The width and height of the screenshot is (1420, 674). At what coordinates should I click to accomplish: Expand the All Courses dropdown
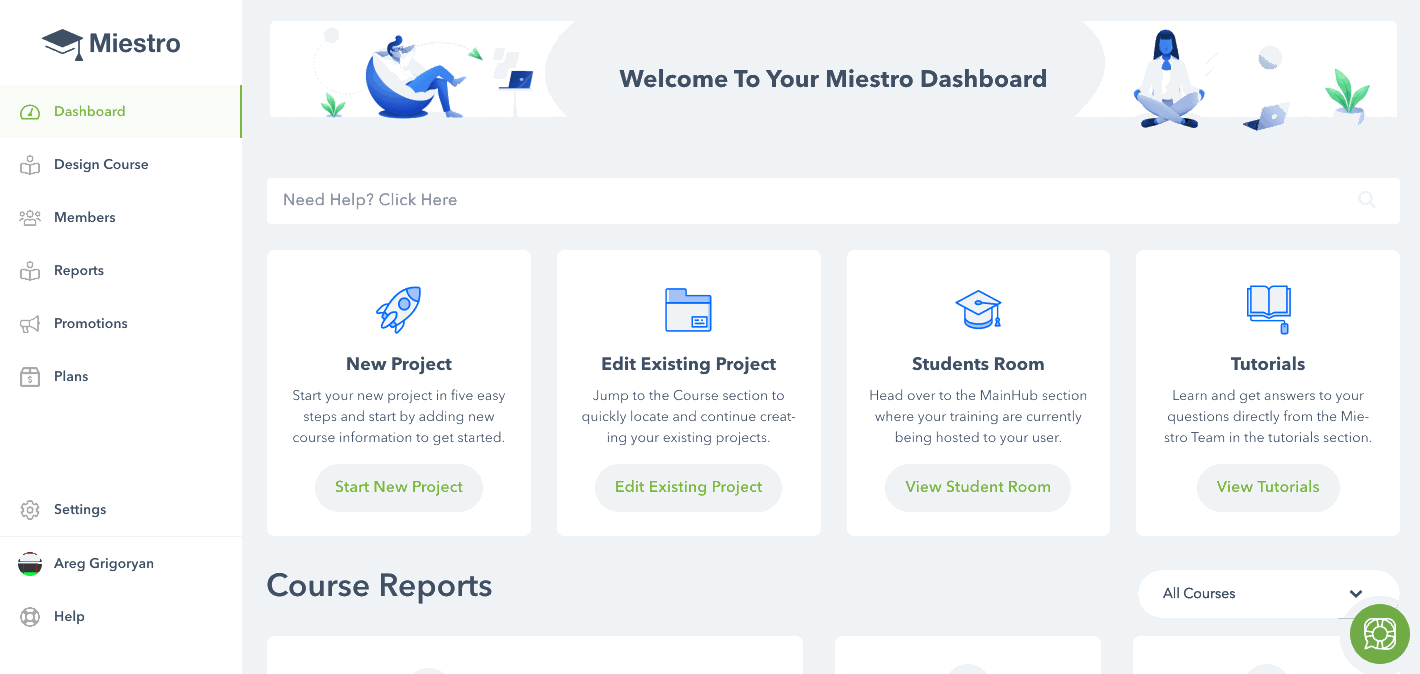point(1268,594)
